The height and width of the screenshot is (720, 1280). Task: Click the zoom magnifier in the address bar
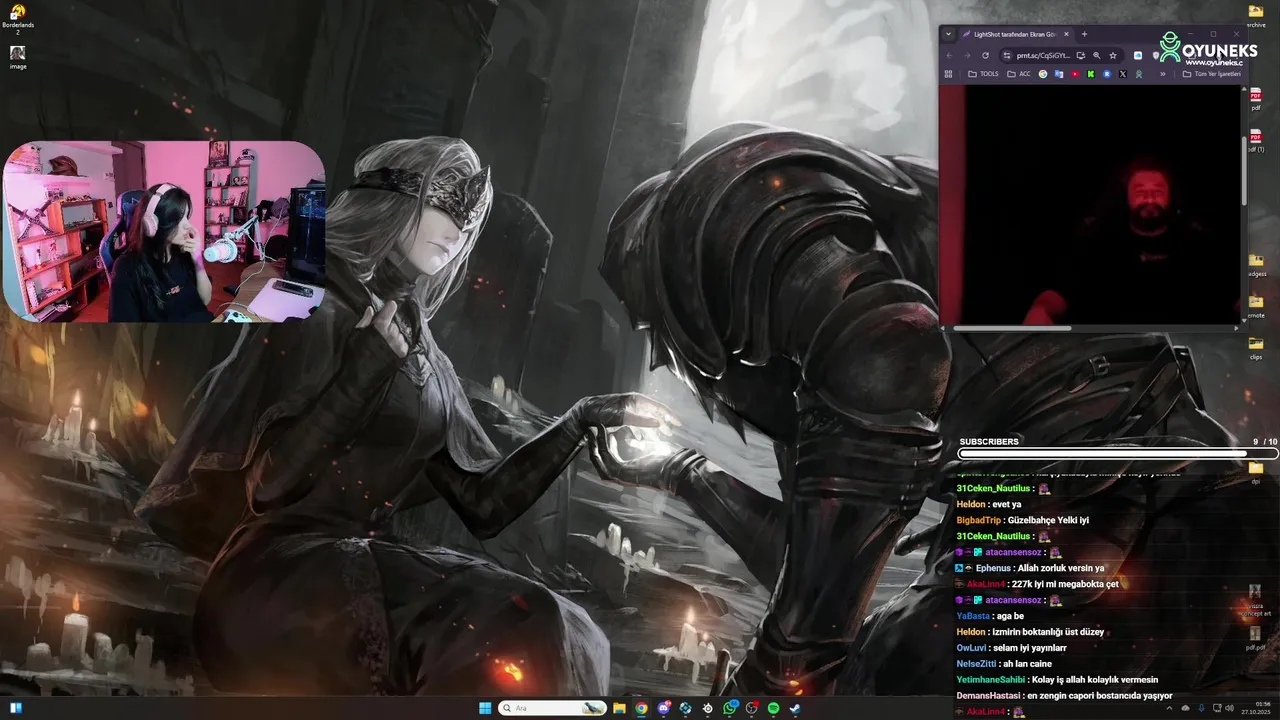(x=1097, y=55)
